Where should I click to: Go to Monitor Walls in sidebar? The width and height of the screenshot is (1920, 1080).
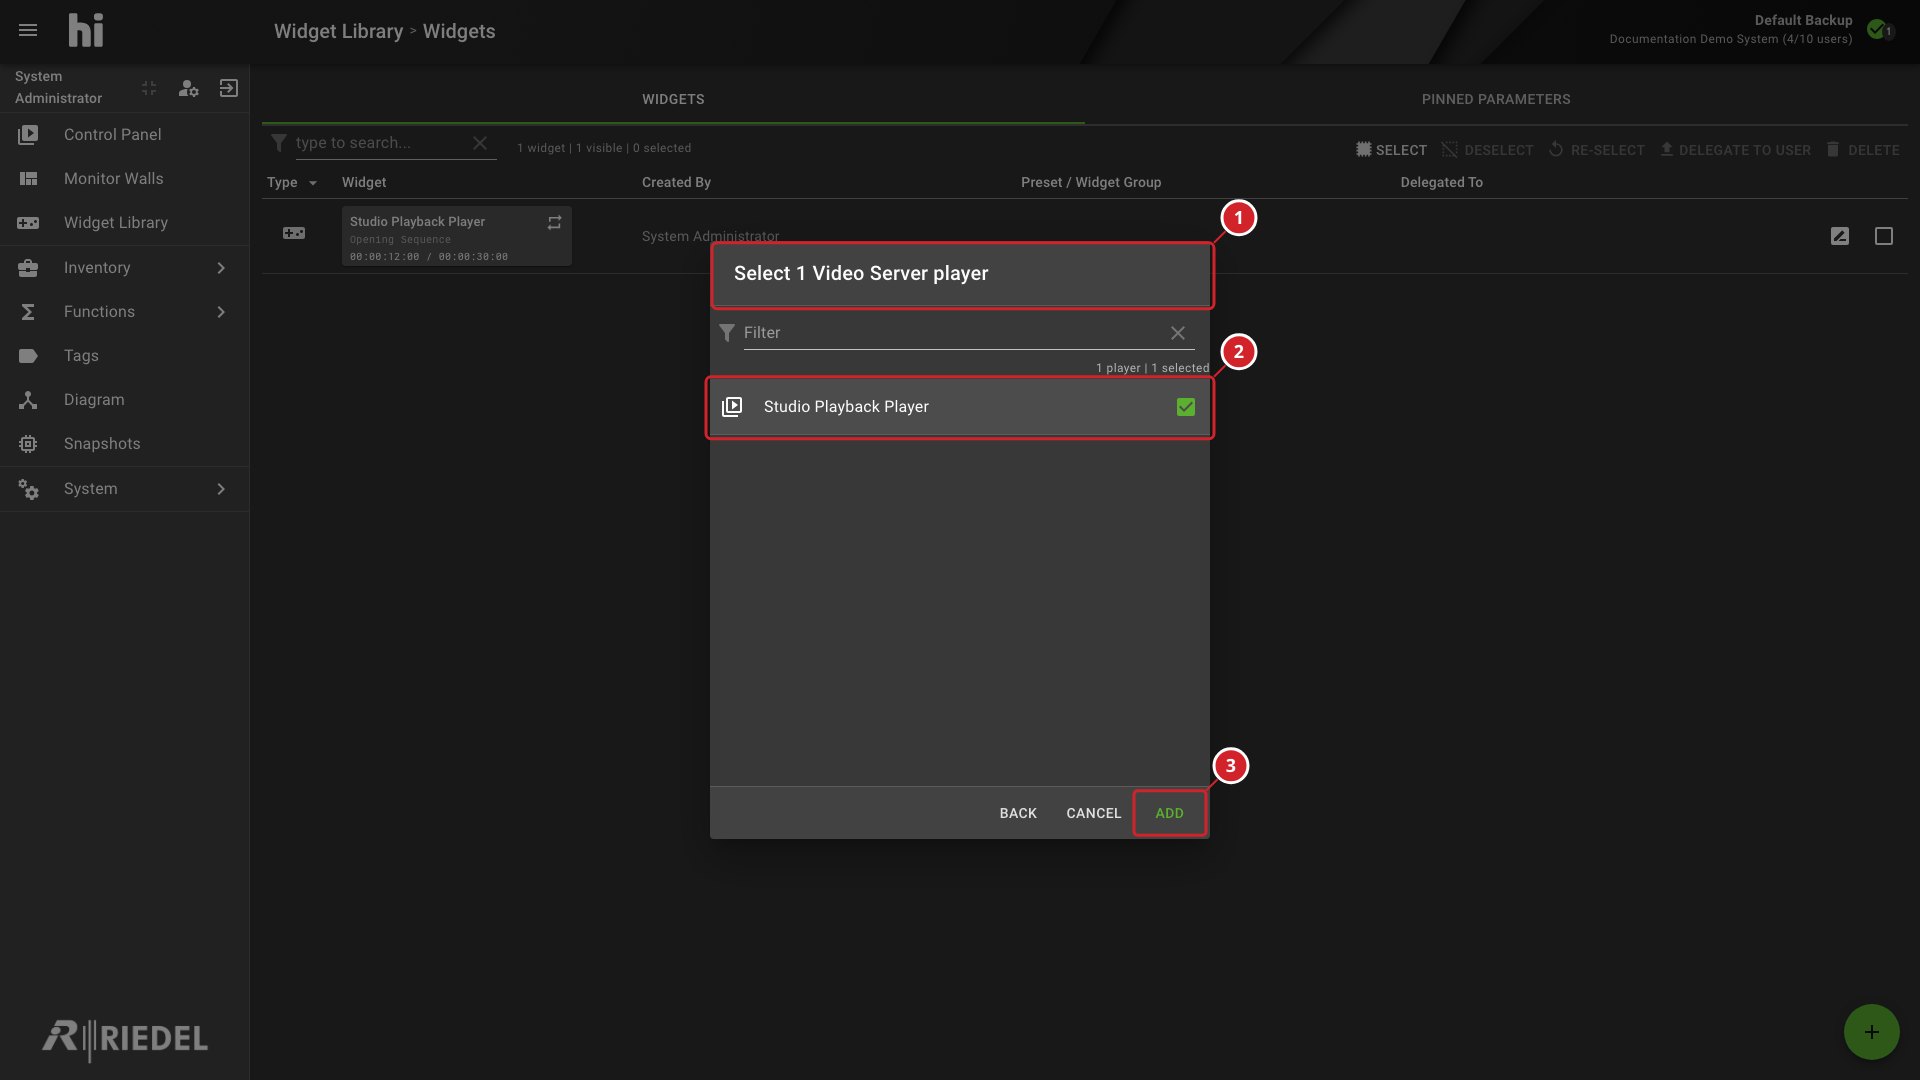pyautogui.click(x=125, y=178)
